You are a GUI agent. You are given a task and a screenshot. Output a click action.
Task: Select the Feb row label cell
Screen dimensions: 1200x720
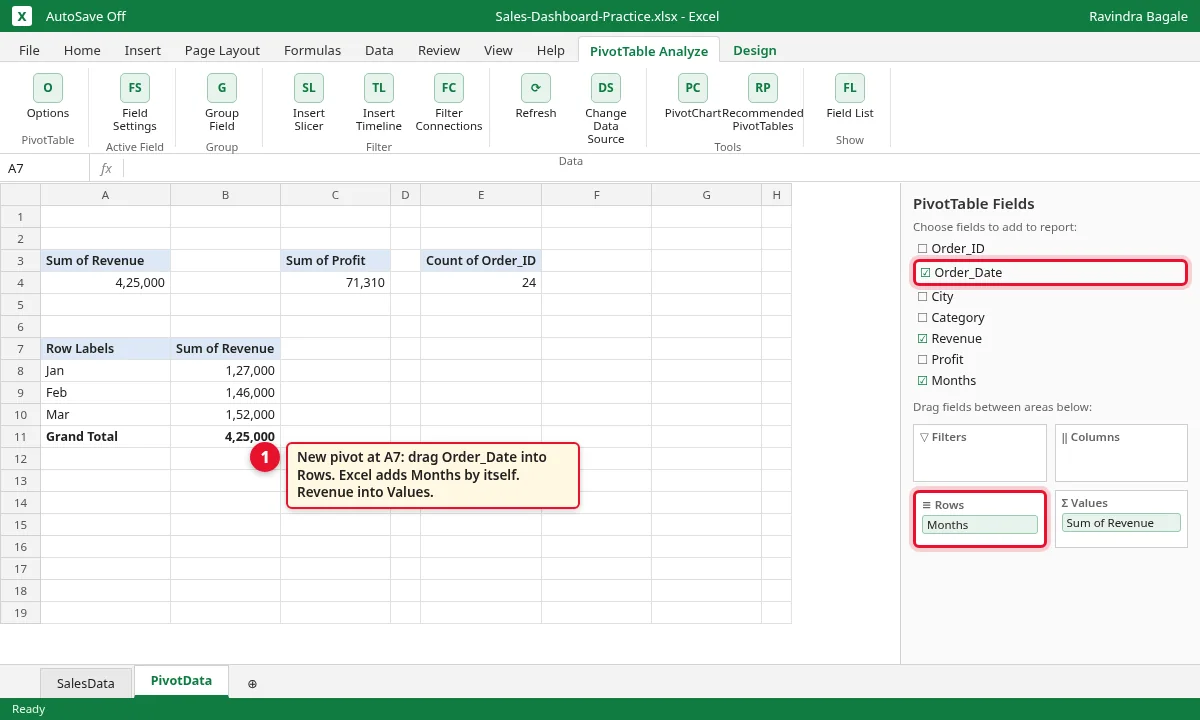point(106,392)
